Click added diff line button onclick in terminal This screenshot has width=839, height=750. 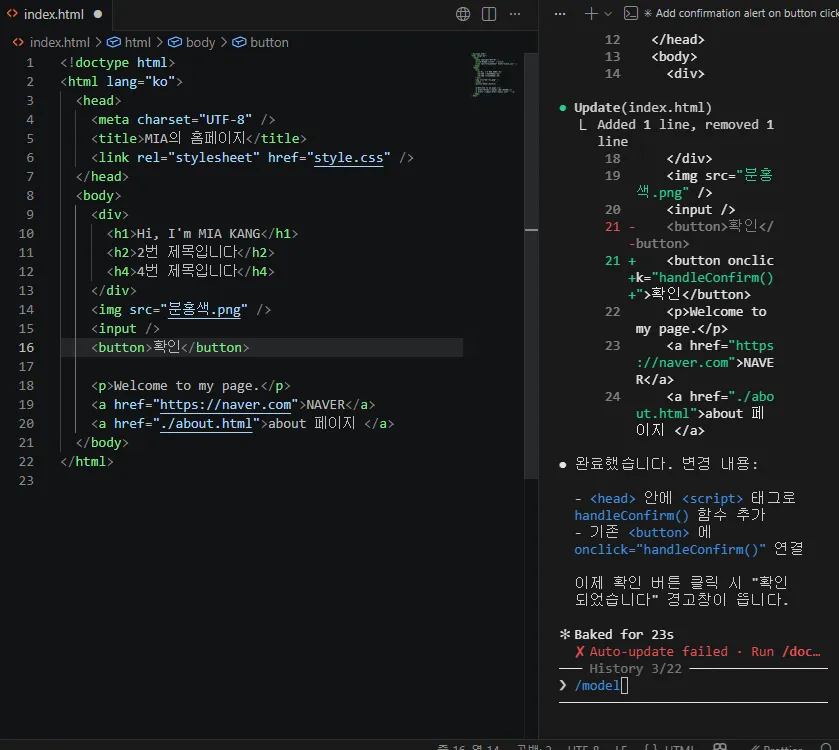tap(689, 278)
